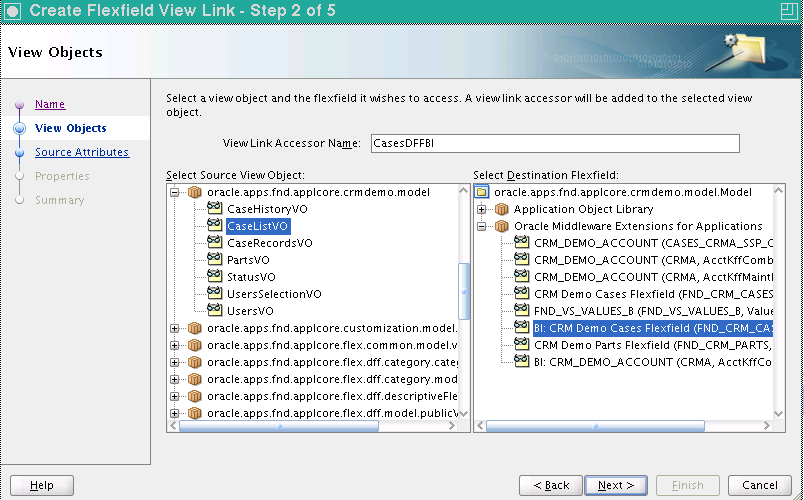Click the Next button
The image size is (804, 500).
(x=616, y=485)
